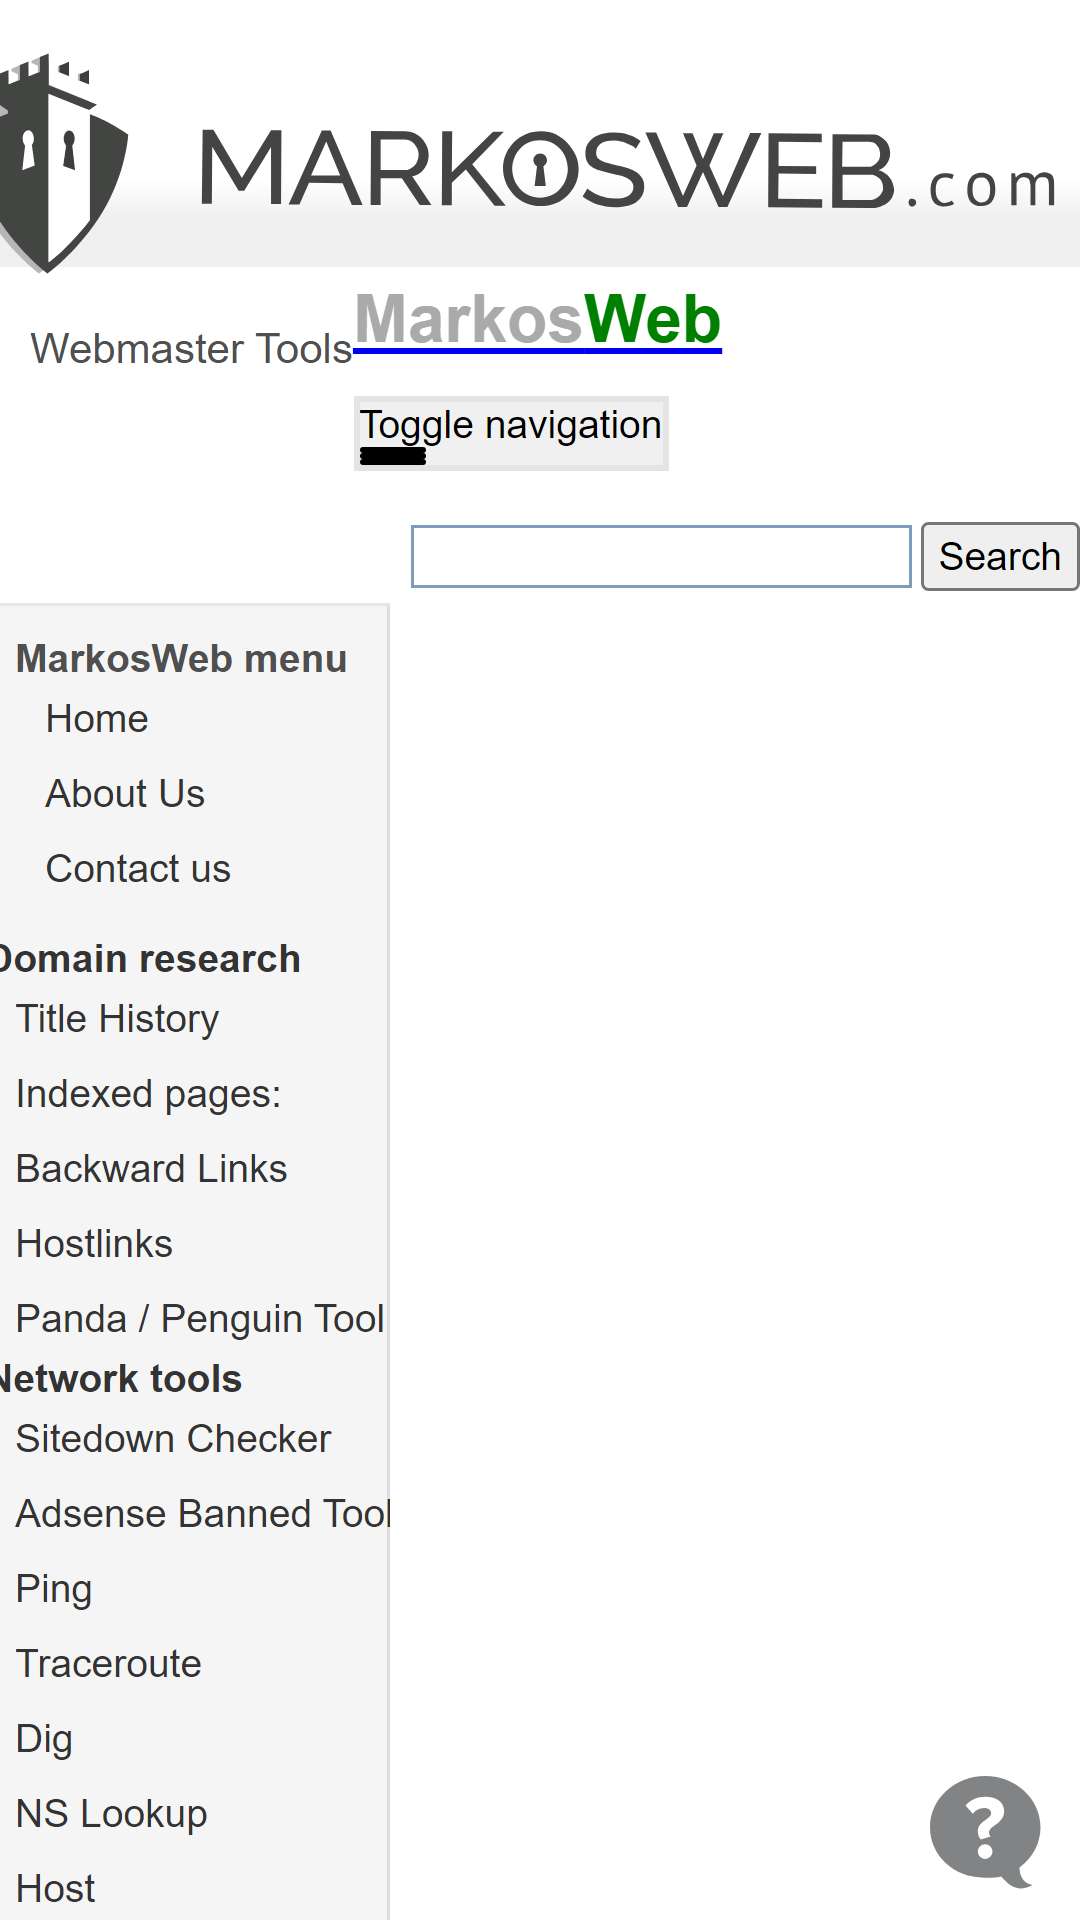The height and width of the screenshot is (1920, 1080).
Task: Open the Panda / Penguin Tool
Action: coord(199,1319)
